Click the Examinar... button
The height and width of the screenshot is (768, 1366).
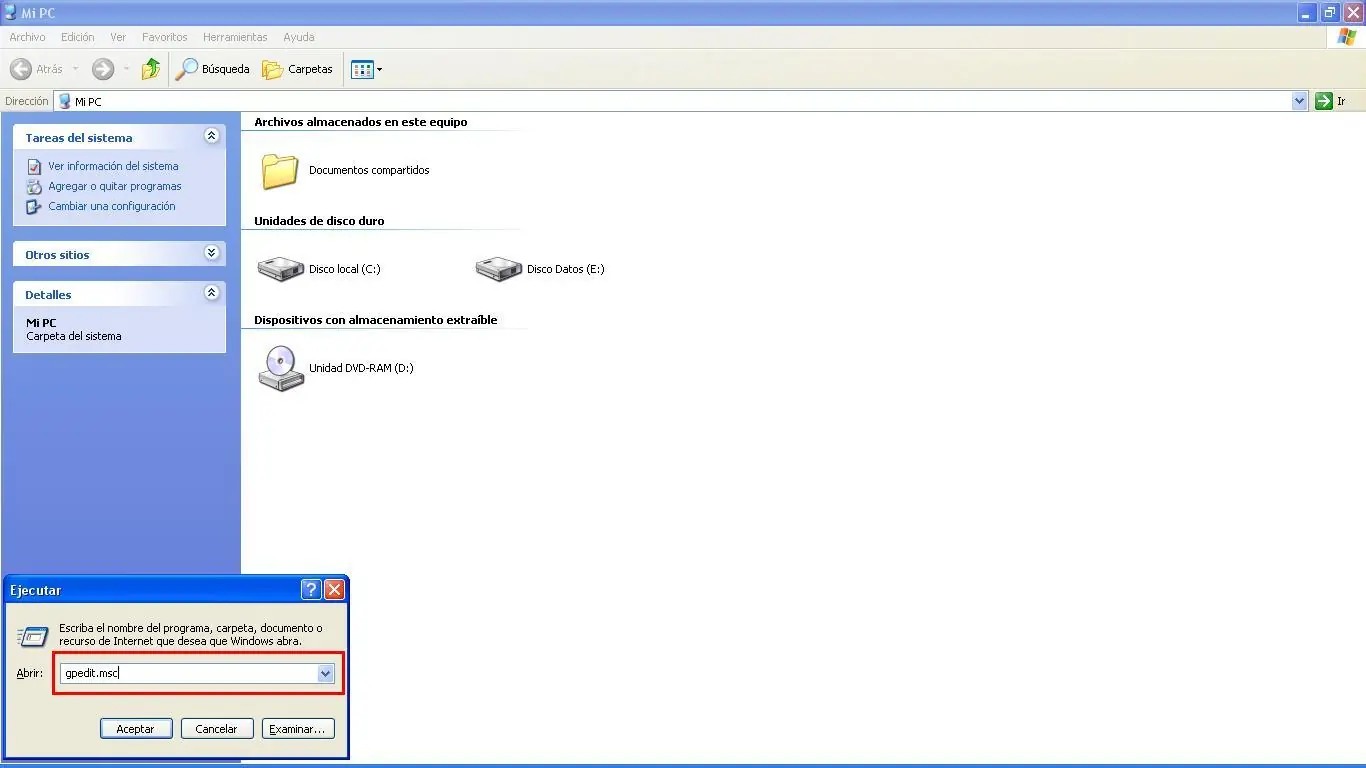298,729
